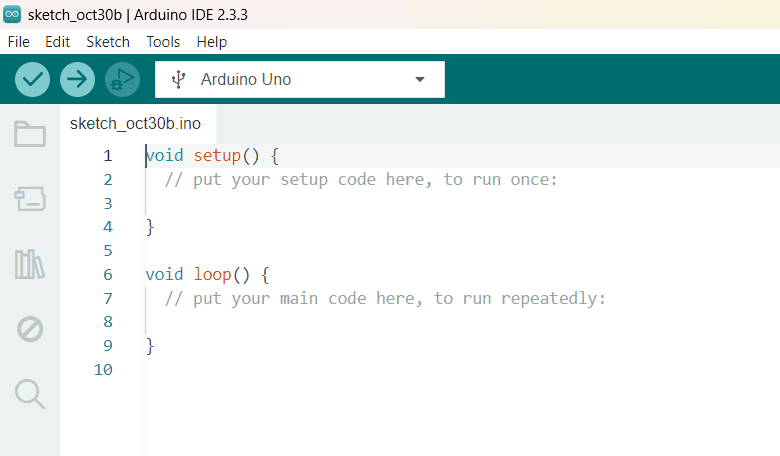
Task: Click the closing brace on line 4
Action: click(x=150, y=227)
